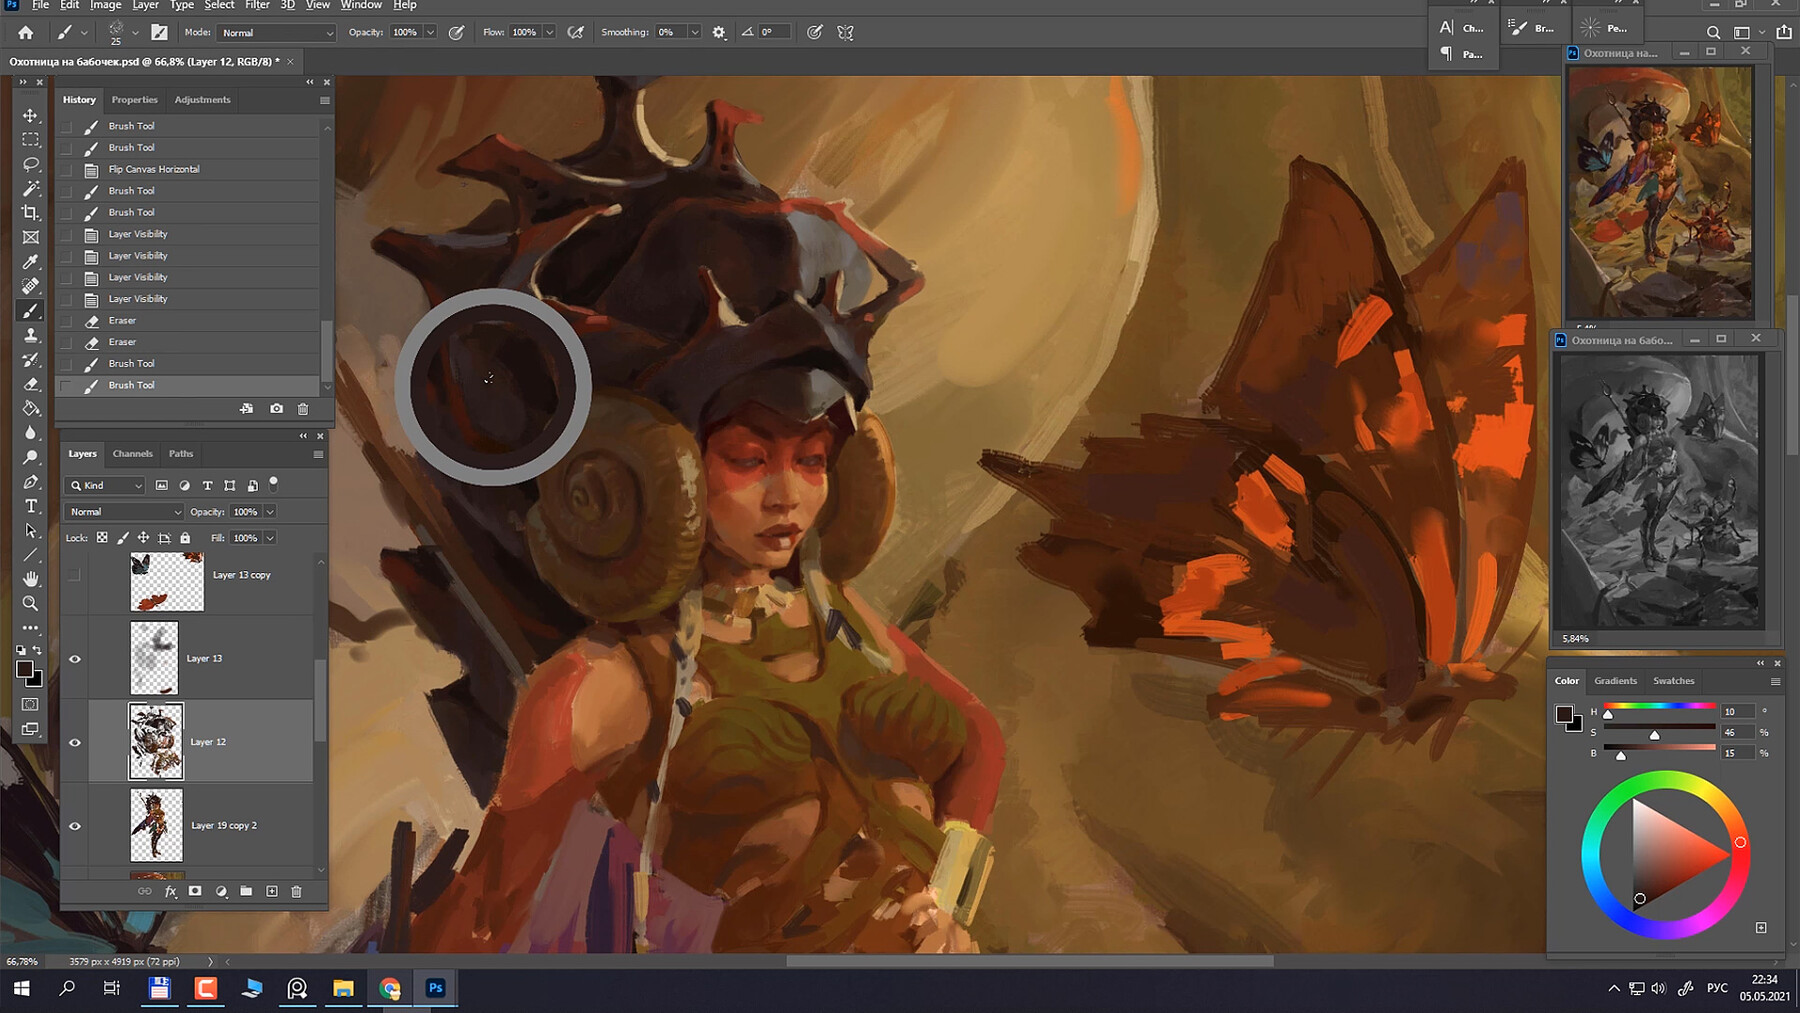
Task: Toggle pressure for opacity button
Action: coord(456,32)
